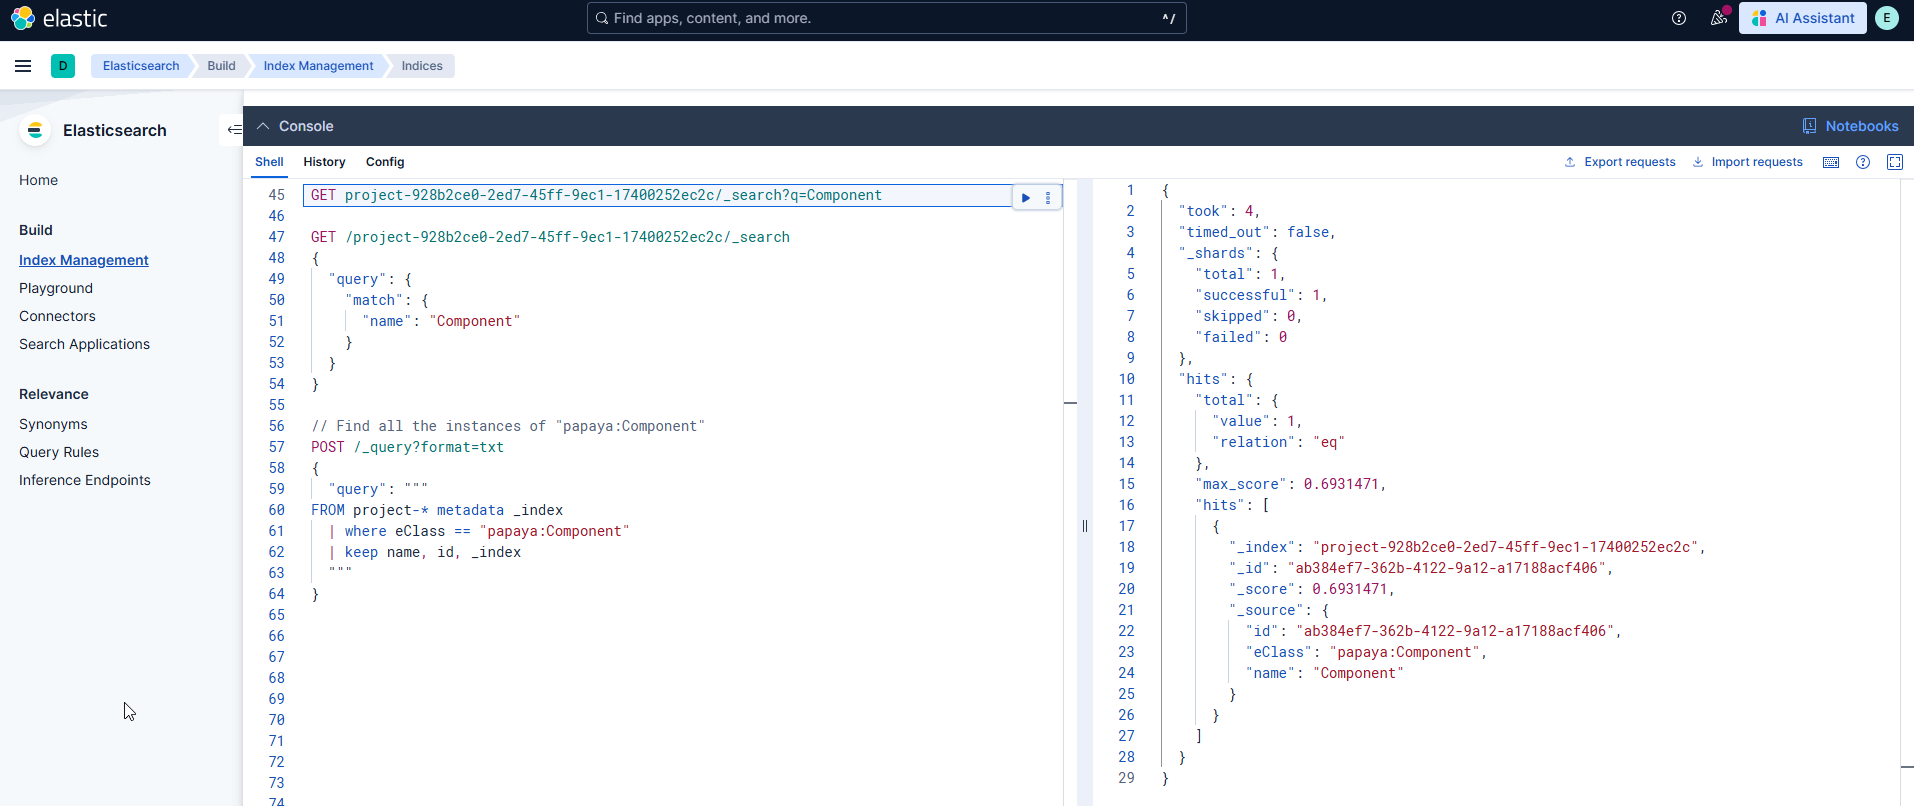
Task: Focus the global search field
Action: (x=886, y=18)
